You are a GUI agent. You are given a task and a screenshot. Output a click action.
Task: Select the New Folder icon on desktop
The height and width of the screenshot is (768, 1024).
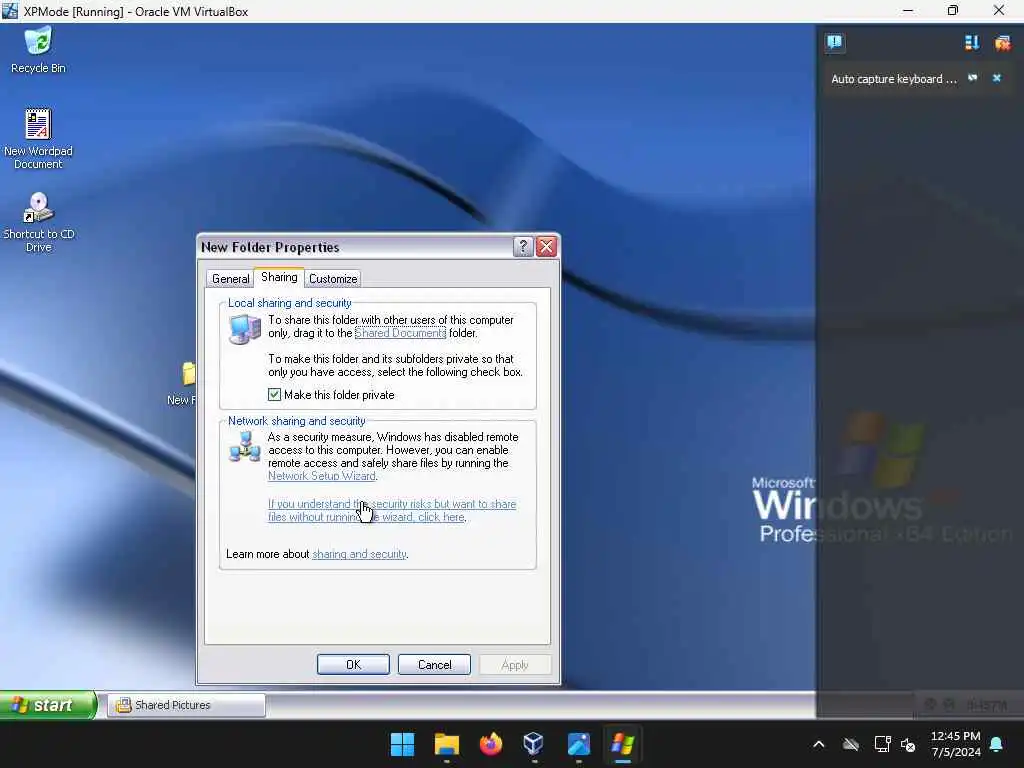(x=183, y=383)
